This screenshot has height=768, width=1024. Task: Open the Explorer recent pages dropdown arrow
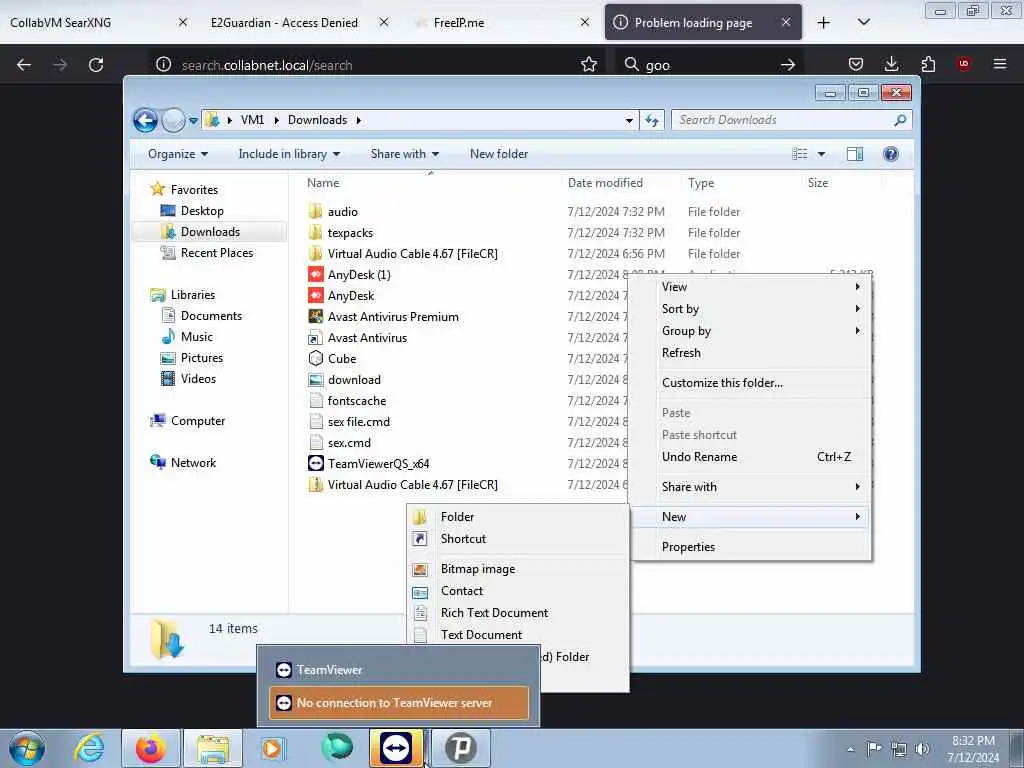193,121
